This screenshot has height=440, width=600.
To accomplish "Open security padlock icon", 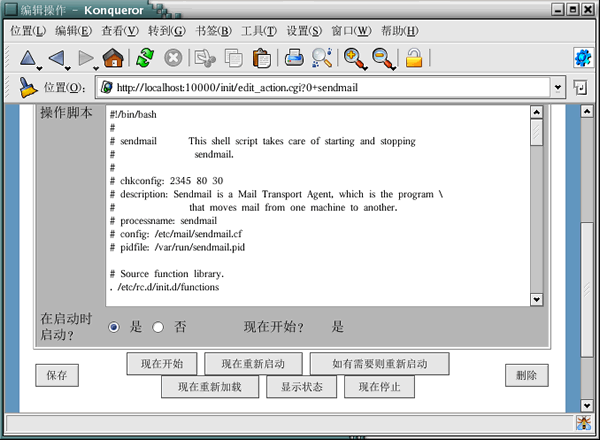I will coord(414,59).
